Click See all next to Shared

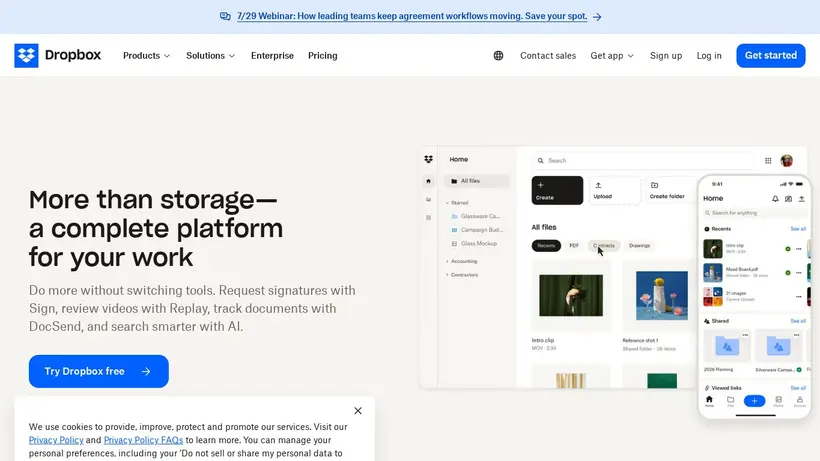798,321
